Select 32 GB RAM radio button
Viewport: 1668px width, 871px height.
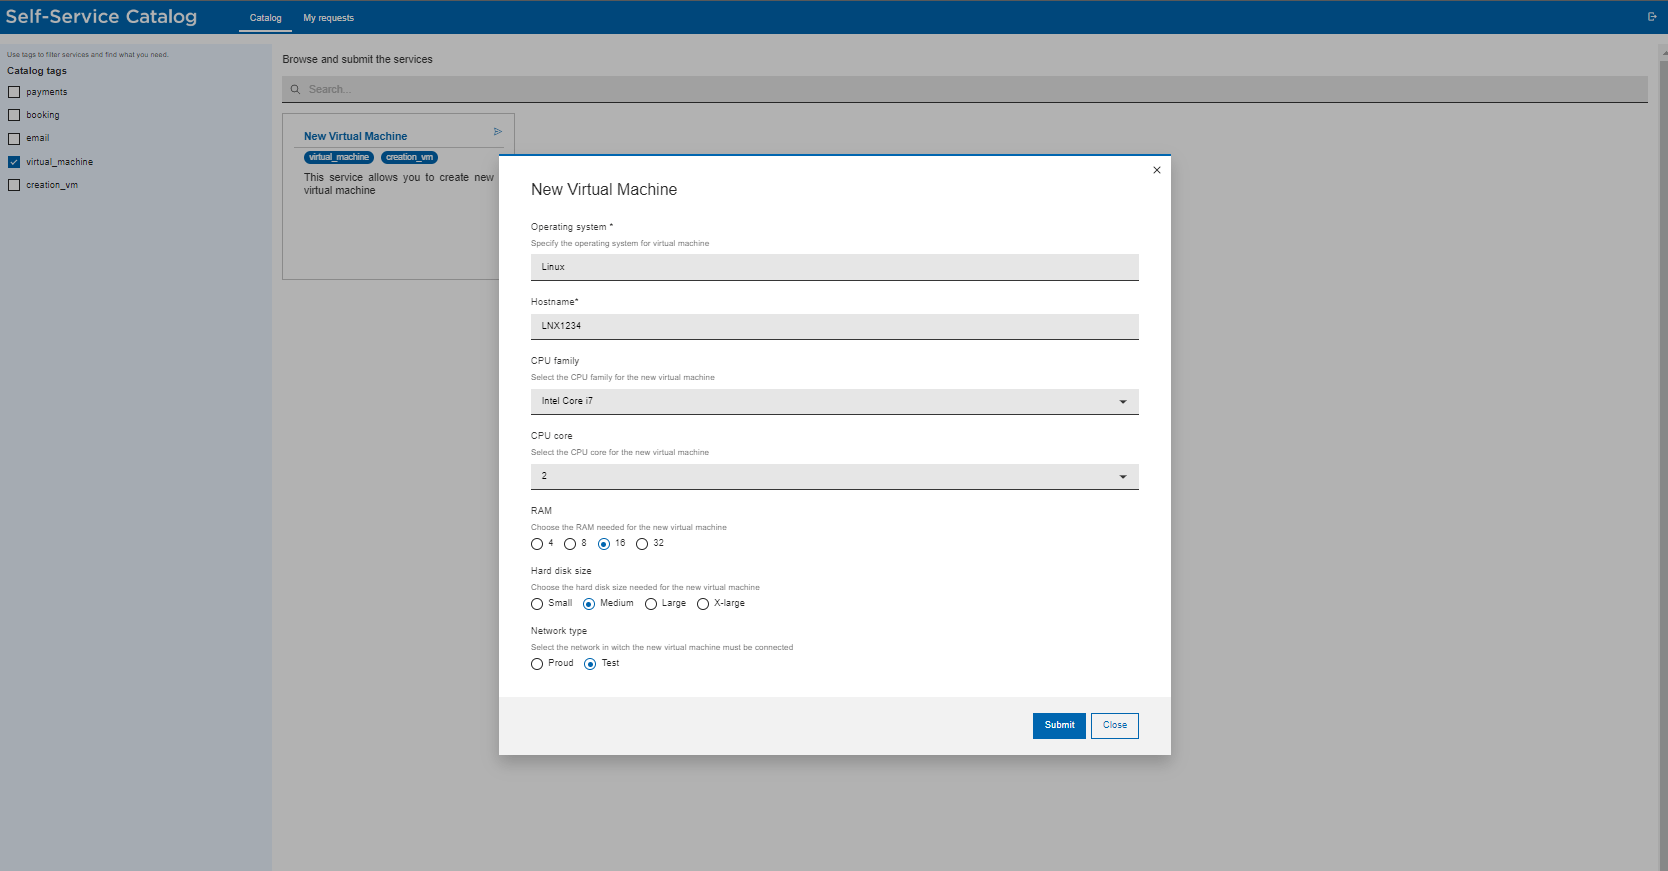coord(642,544)
